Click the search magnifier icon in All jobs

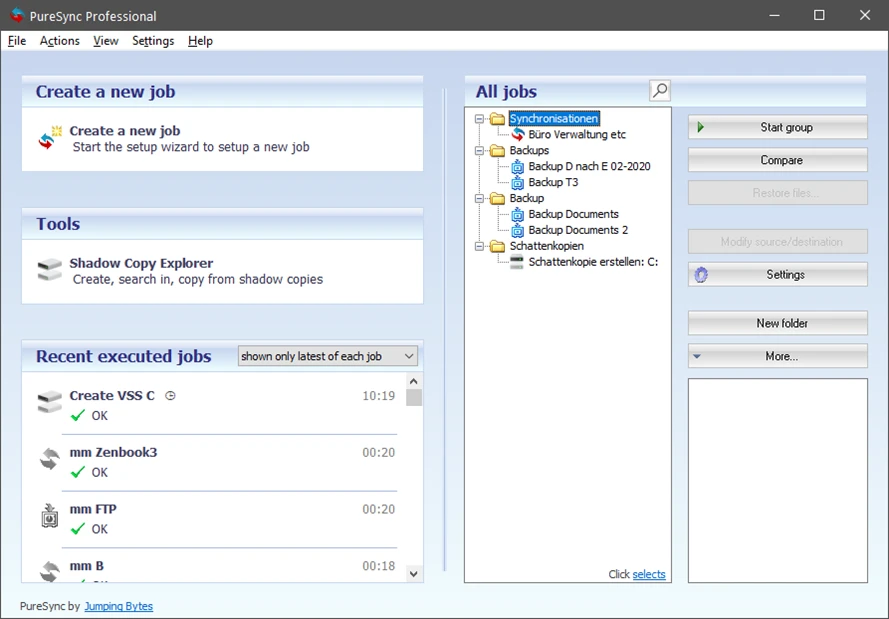tap(660, 91)
